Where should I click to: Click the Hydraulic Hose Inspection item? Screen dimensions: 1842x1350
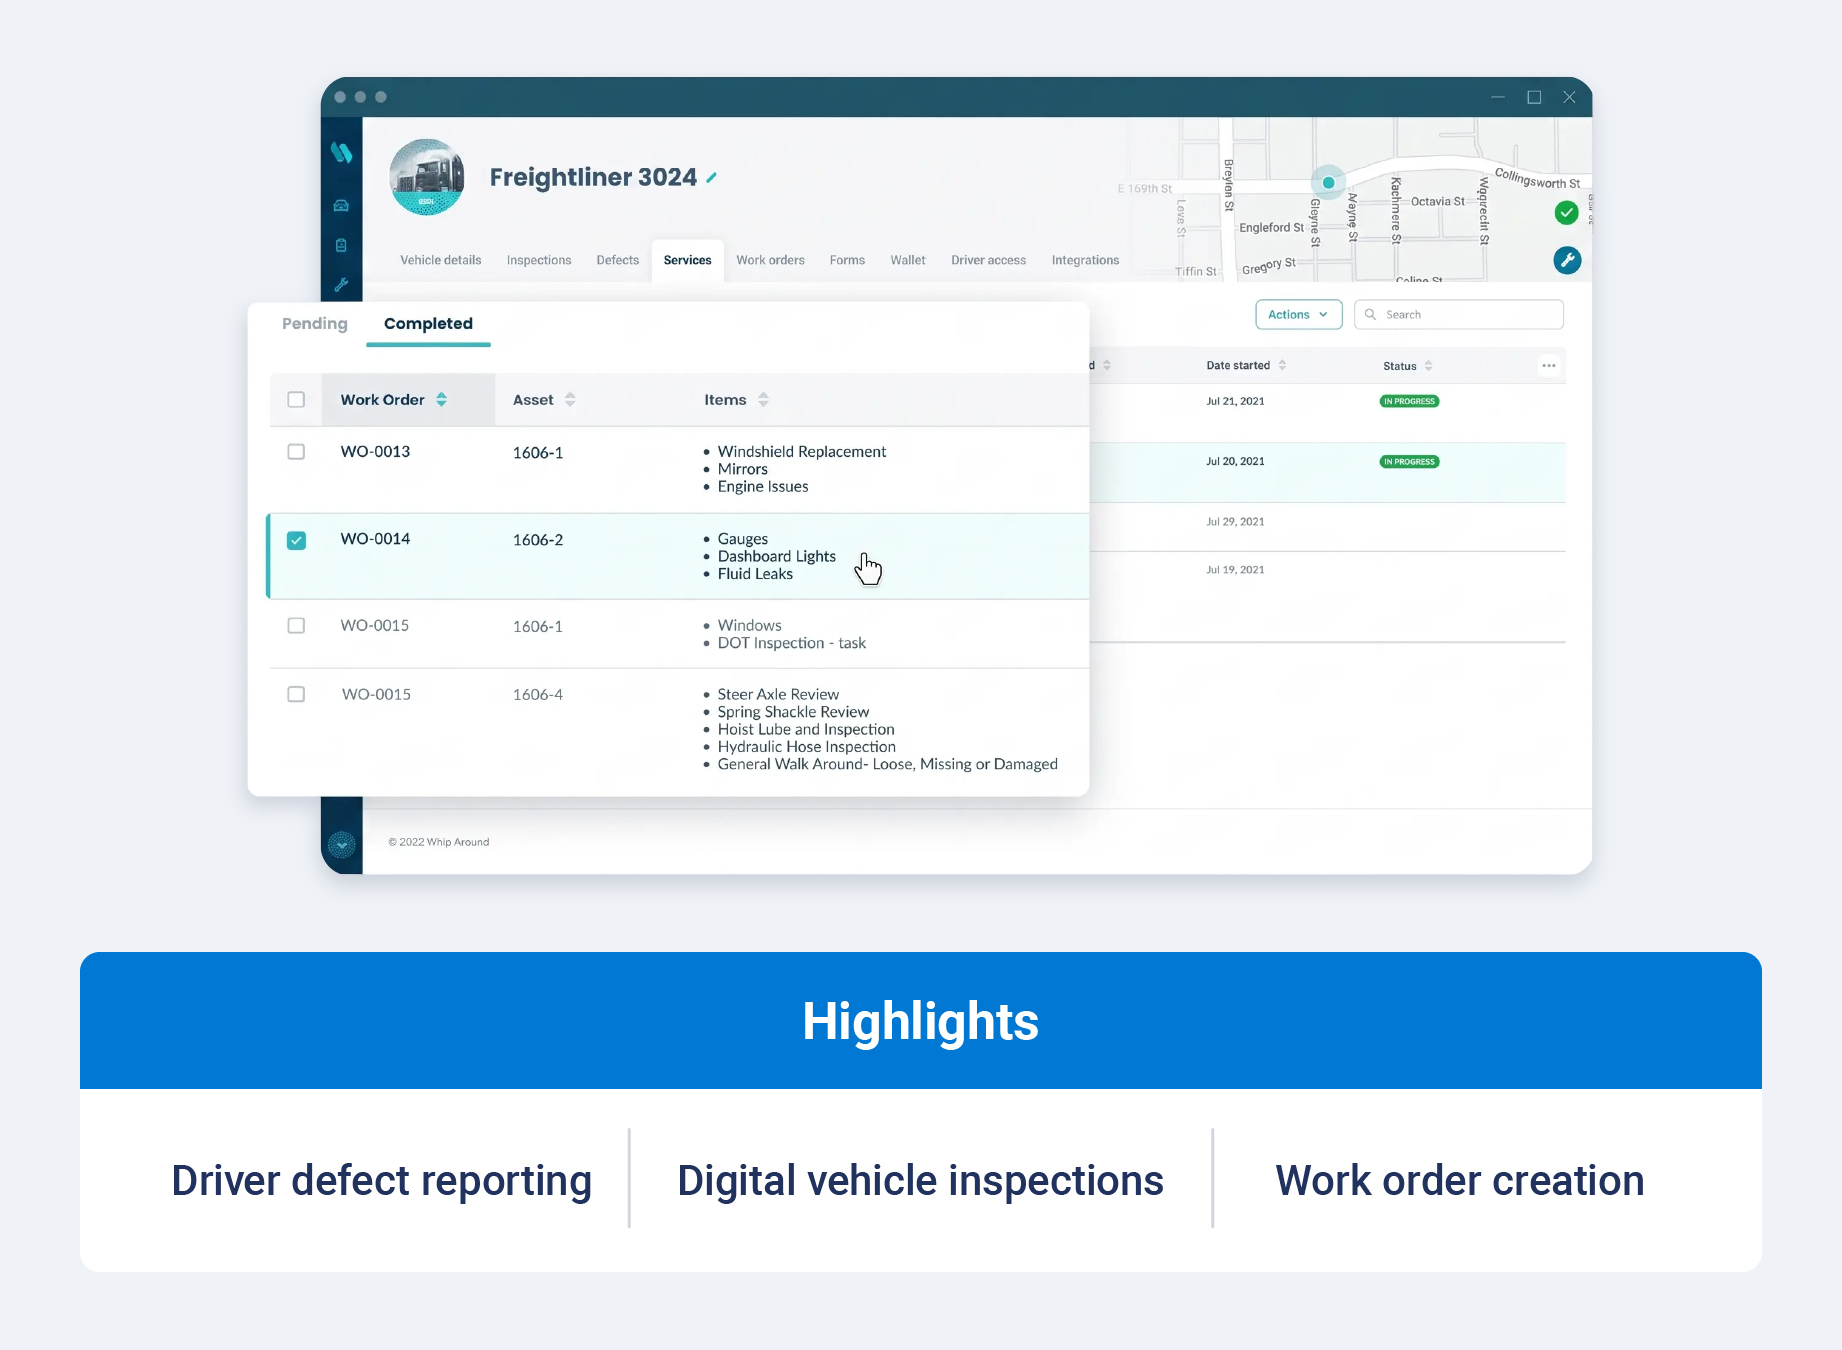(x=807, y=746)
